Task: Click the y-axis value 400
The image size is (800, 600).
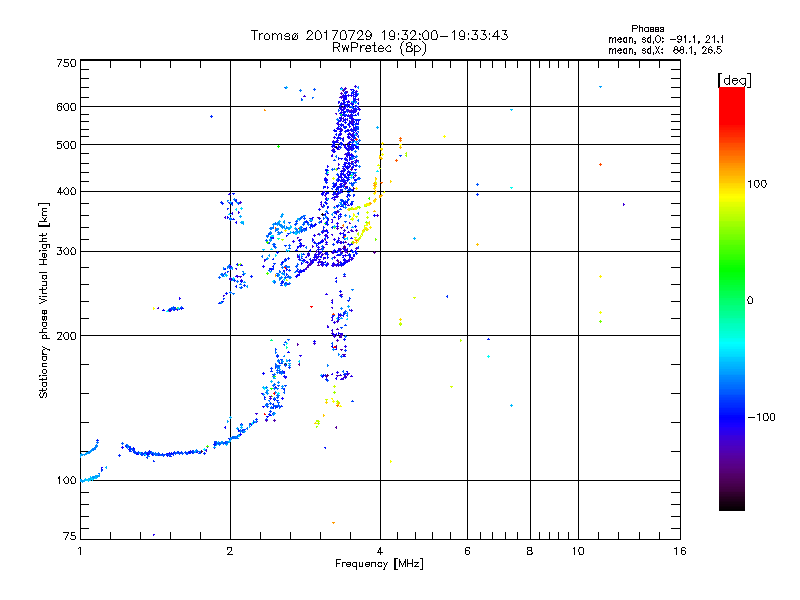Action: [x=66, y=191]
